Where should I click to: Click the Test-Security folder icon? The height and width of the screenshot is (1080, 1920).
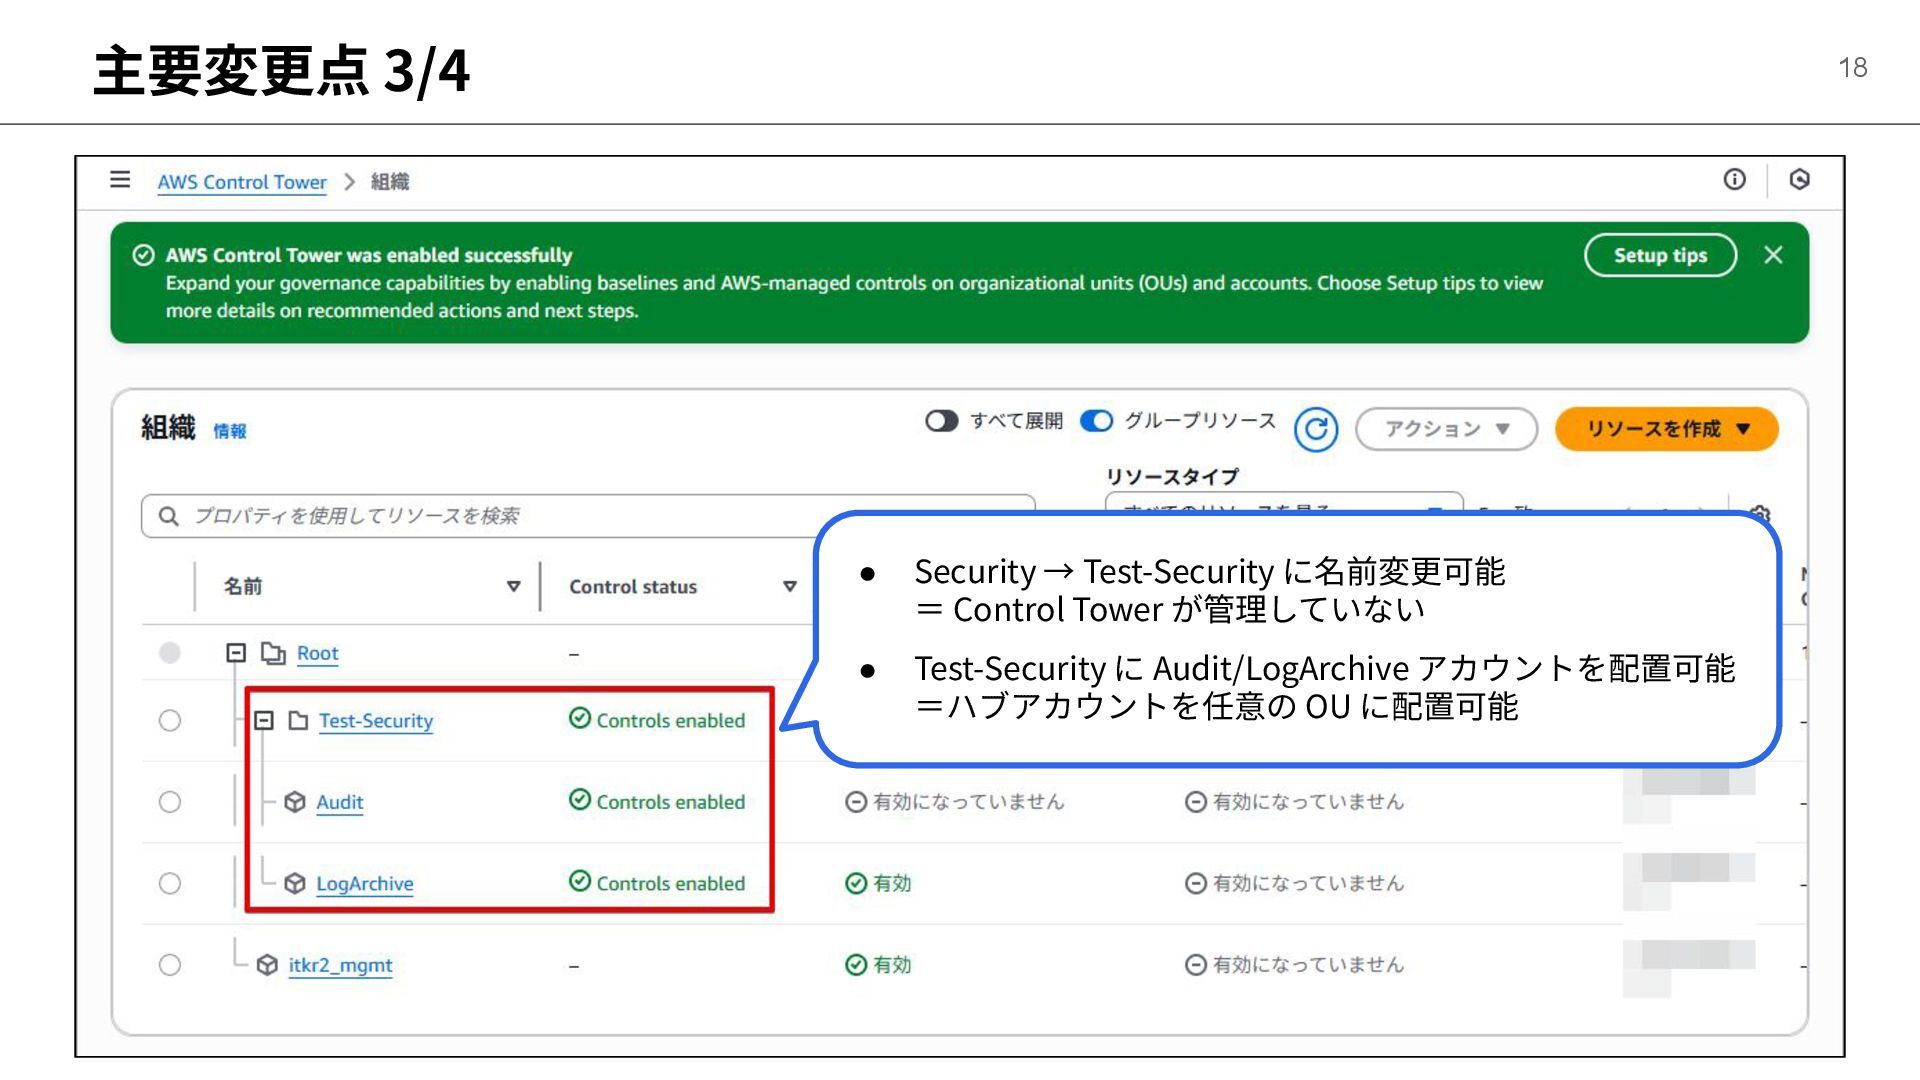[x=298, y=721]
